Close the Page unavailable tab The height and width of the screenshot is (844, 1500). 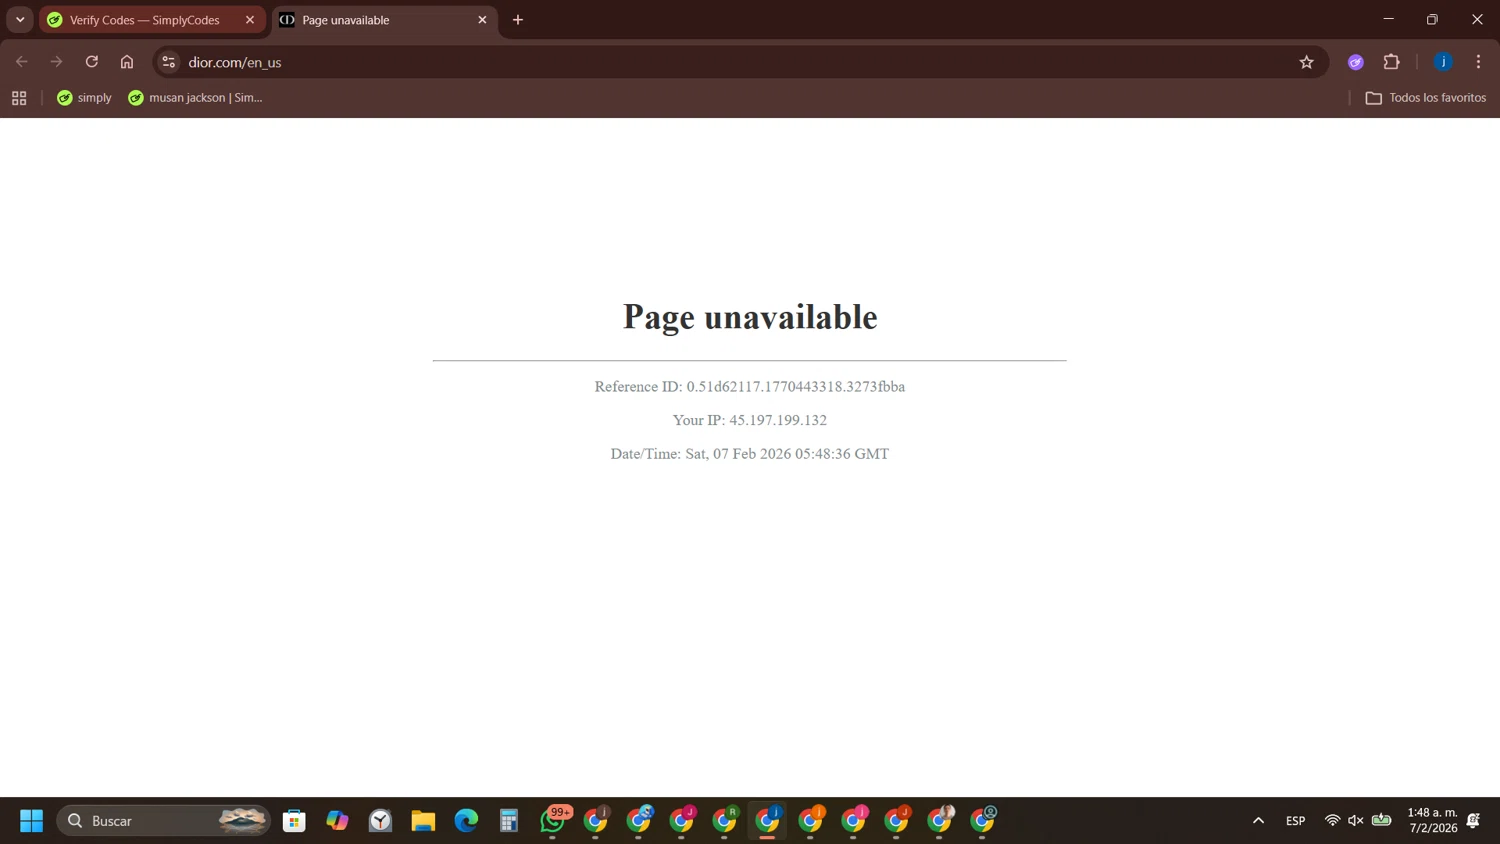[x=482, y=20]
